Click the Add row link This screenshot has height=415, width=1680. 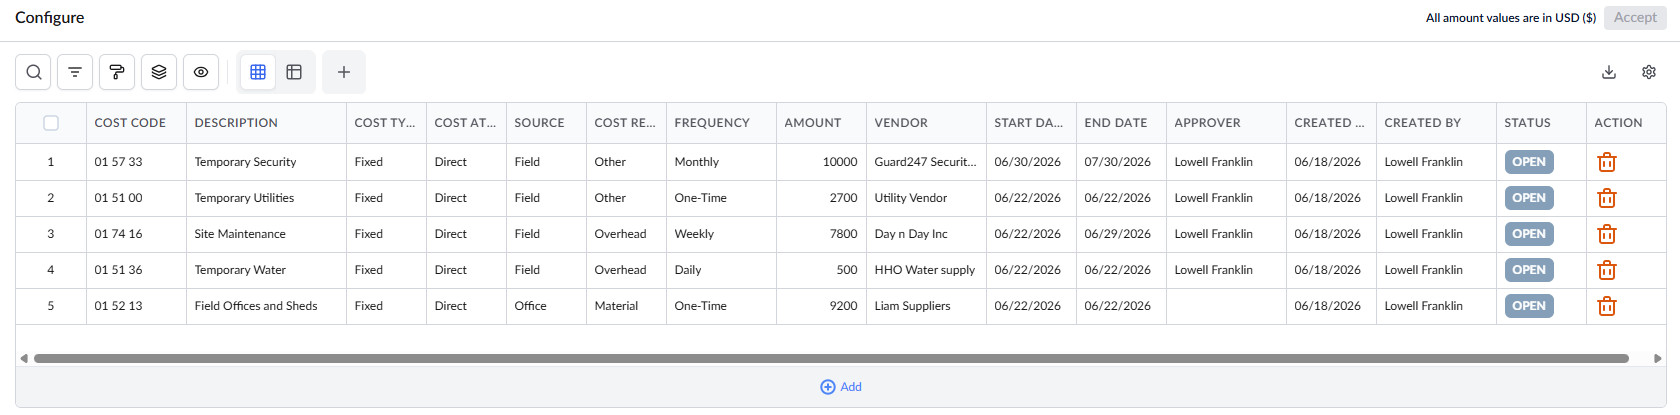coord(841,387)
